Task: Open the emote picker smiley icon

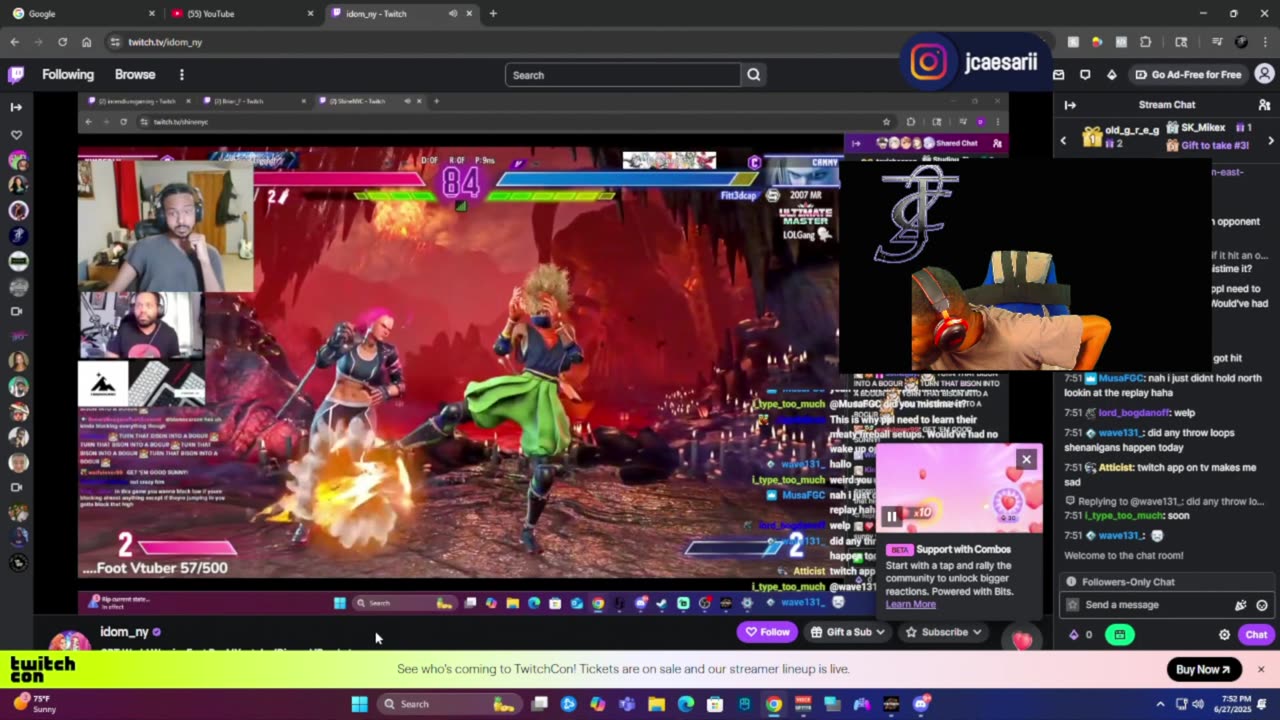Action: (1262, 605)
